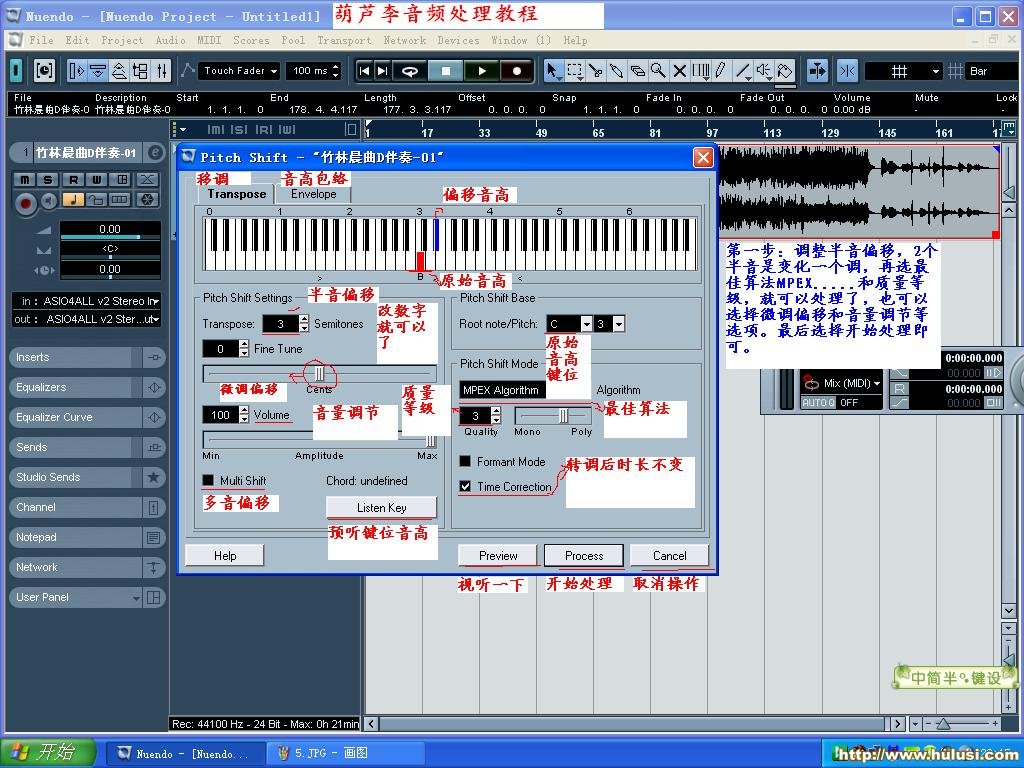The width and height of the screenshot is (1024, 768).
Task: Click the transport Record button
Action: tap(517, 71)
